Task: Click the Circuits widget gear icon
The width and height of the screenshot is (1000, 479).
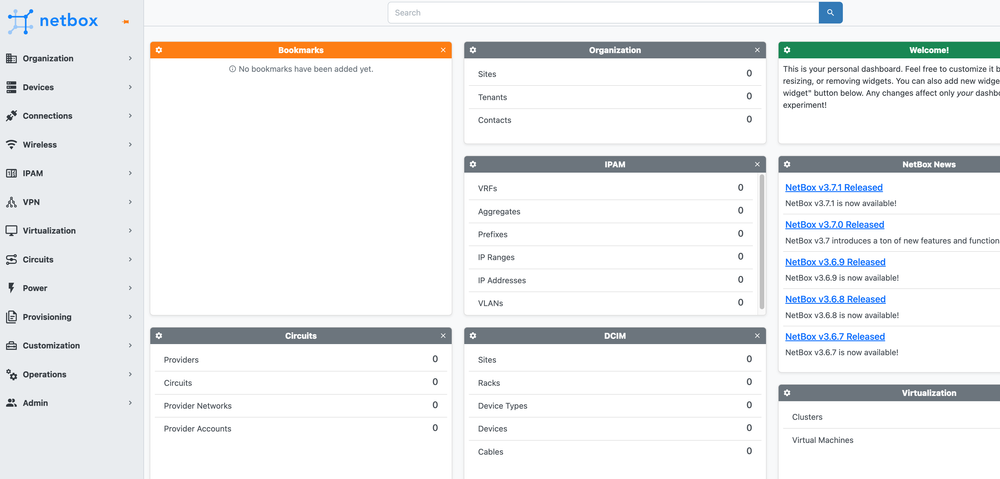Action: pyautogui.click(x=159, y=336)
